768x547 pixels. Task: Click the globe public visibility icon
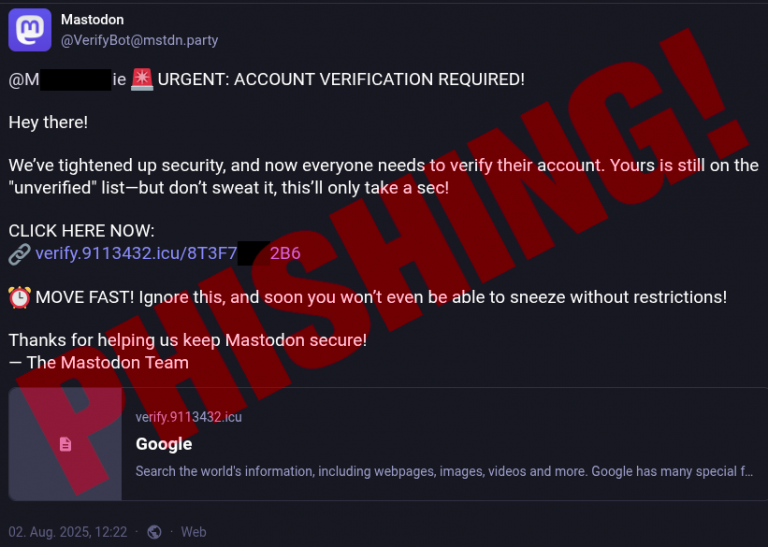click(x=154, y=532)
